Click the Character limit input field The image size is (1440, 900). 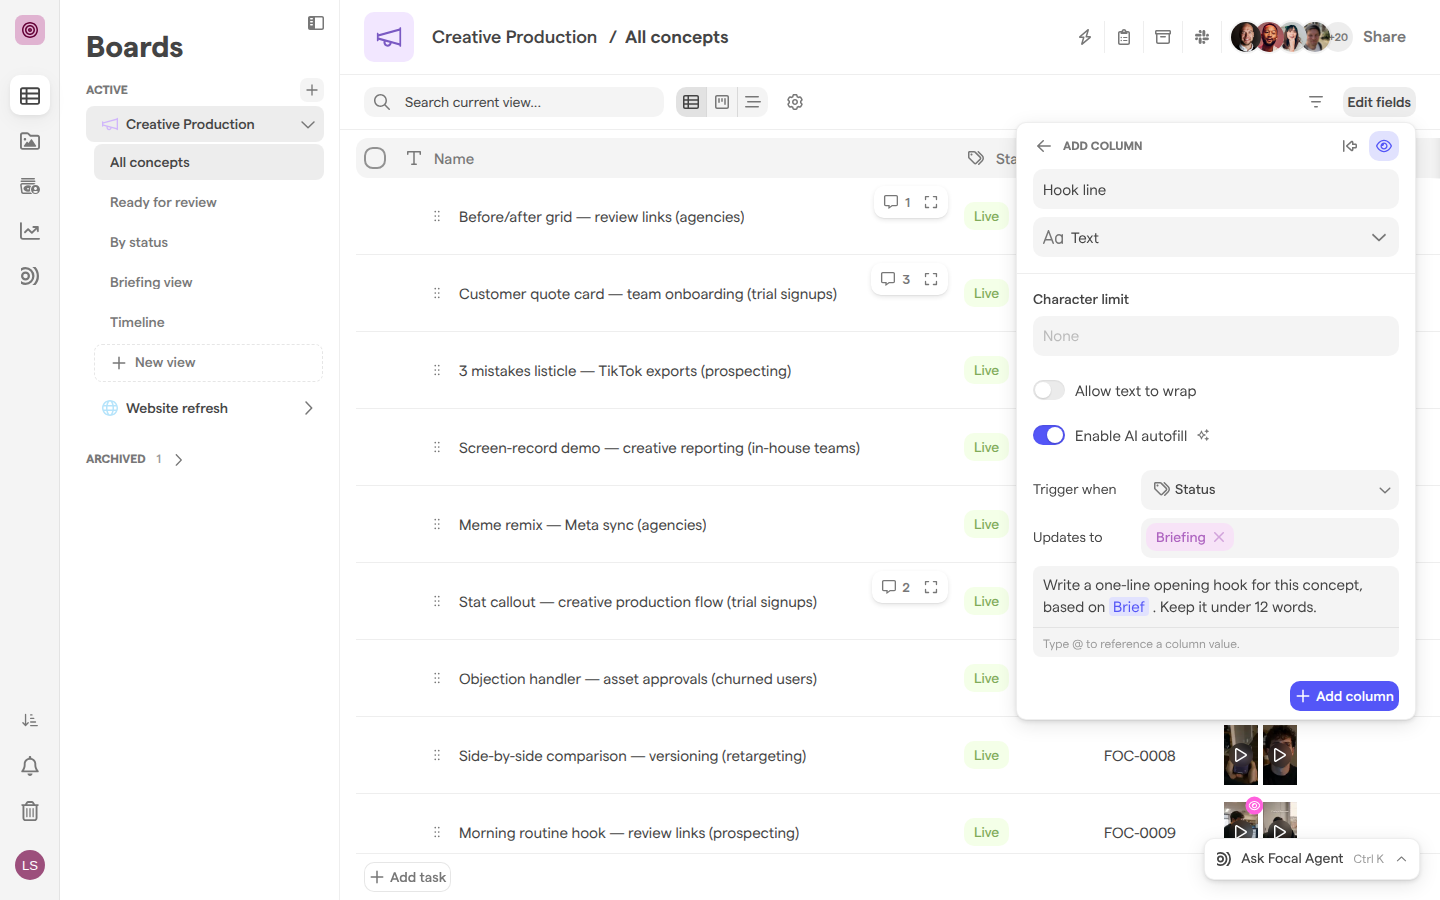point(1216,336)
